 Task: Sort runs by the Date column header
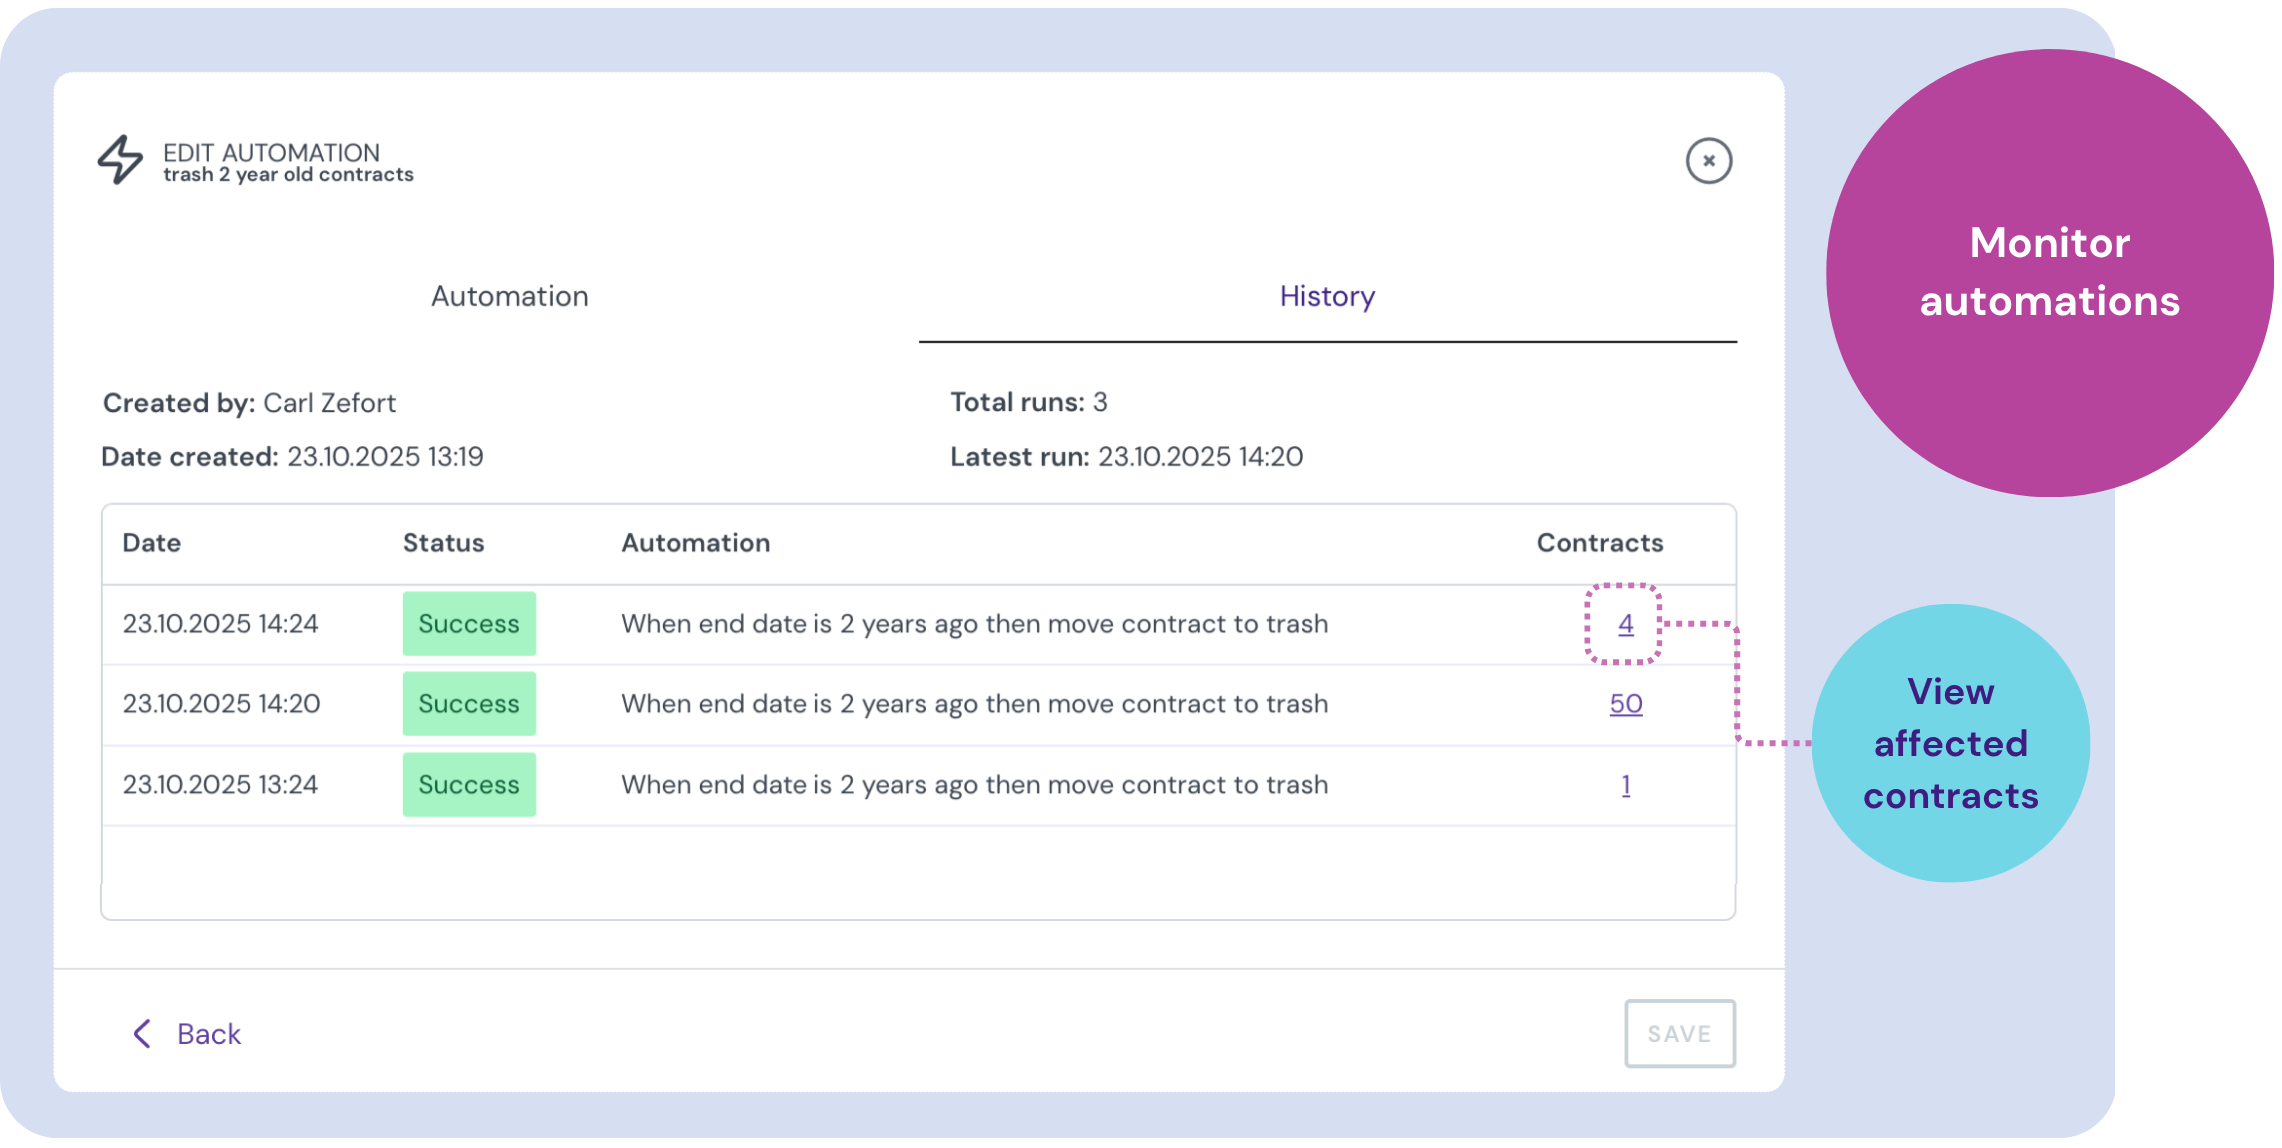coord(151,543)
